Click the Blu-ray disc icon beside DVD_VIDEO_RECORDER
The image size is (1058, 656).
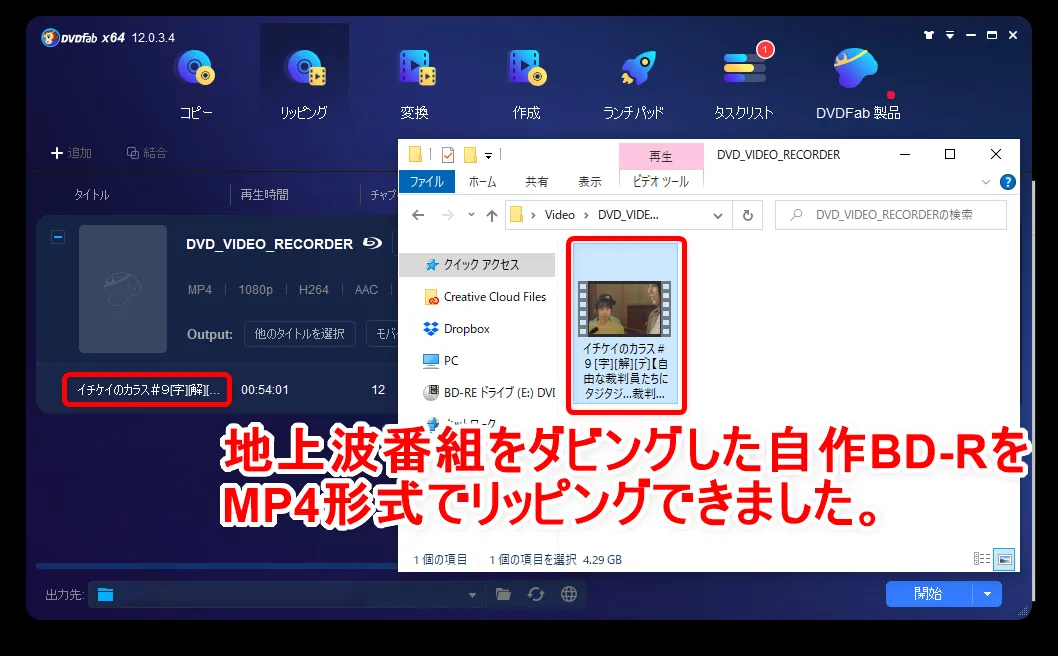point(372,243)
